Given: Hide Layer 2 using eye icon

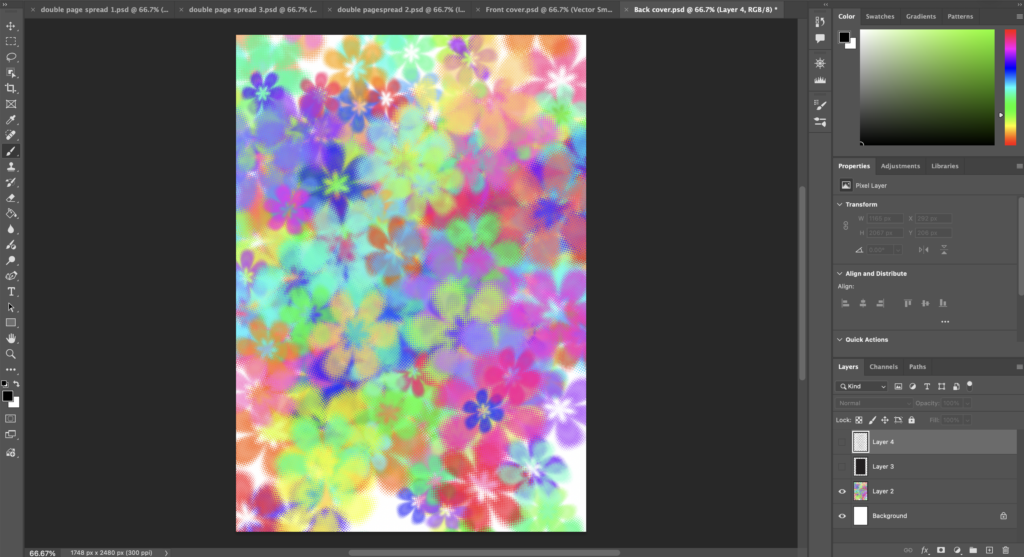Looking at the screenshot, I should tap(842, 491).
